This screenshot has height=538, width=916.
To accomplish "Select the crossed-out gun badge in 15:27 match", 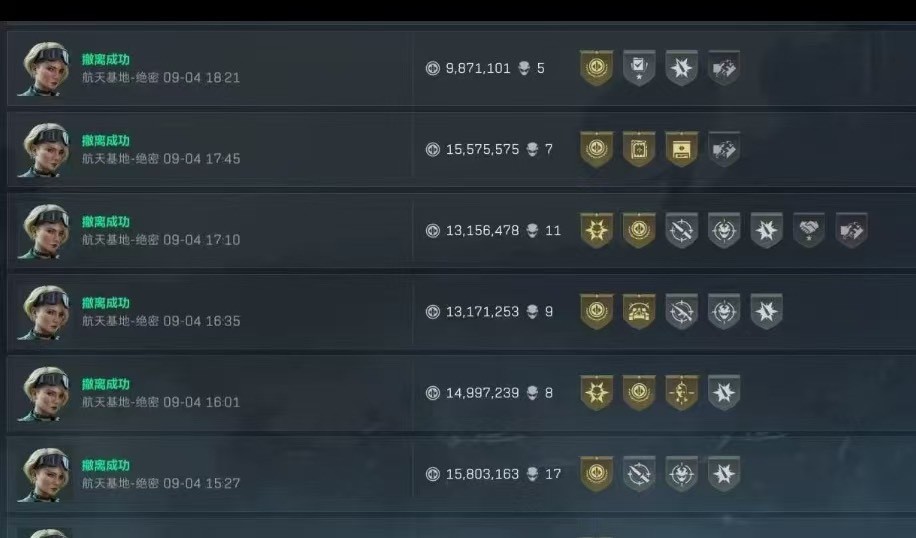I will [639, 474].
